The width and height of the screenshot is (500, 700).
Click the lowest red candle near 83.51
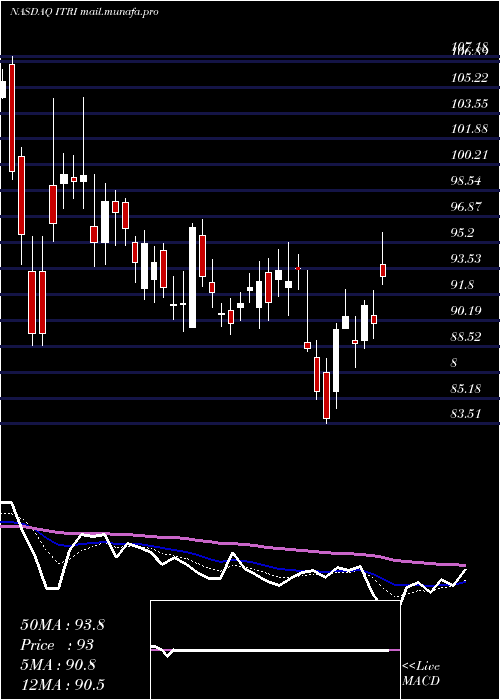[x=326, y=396]
